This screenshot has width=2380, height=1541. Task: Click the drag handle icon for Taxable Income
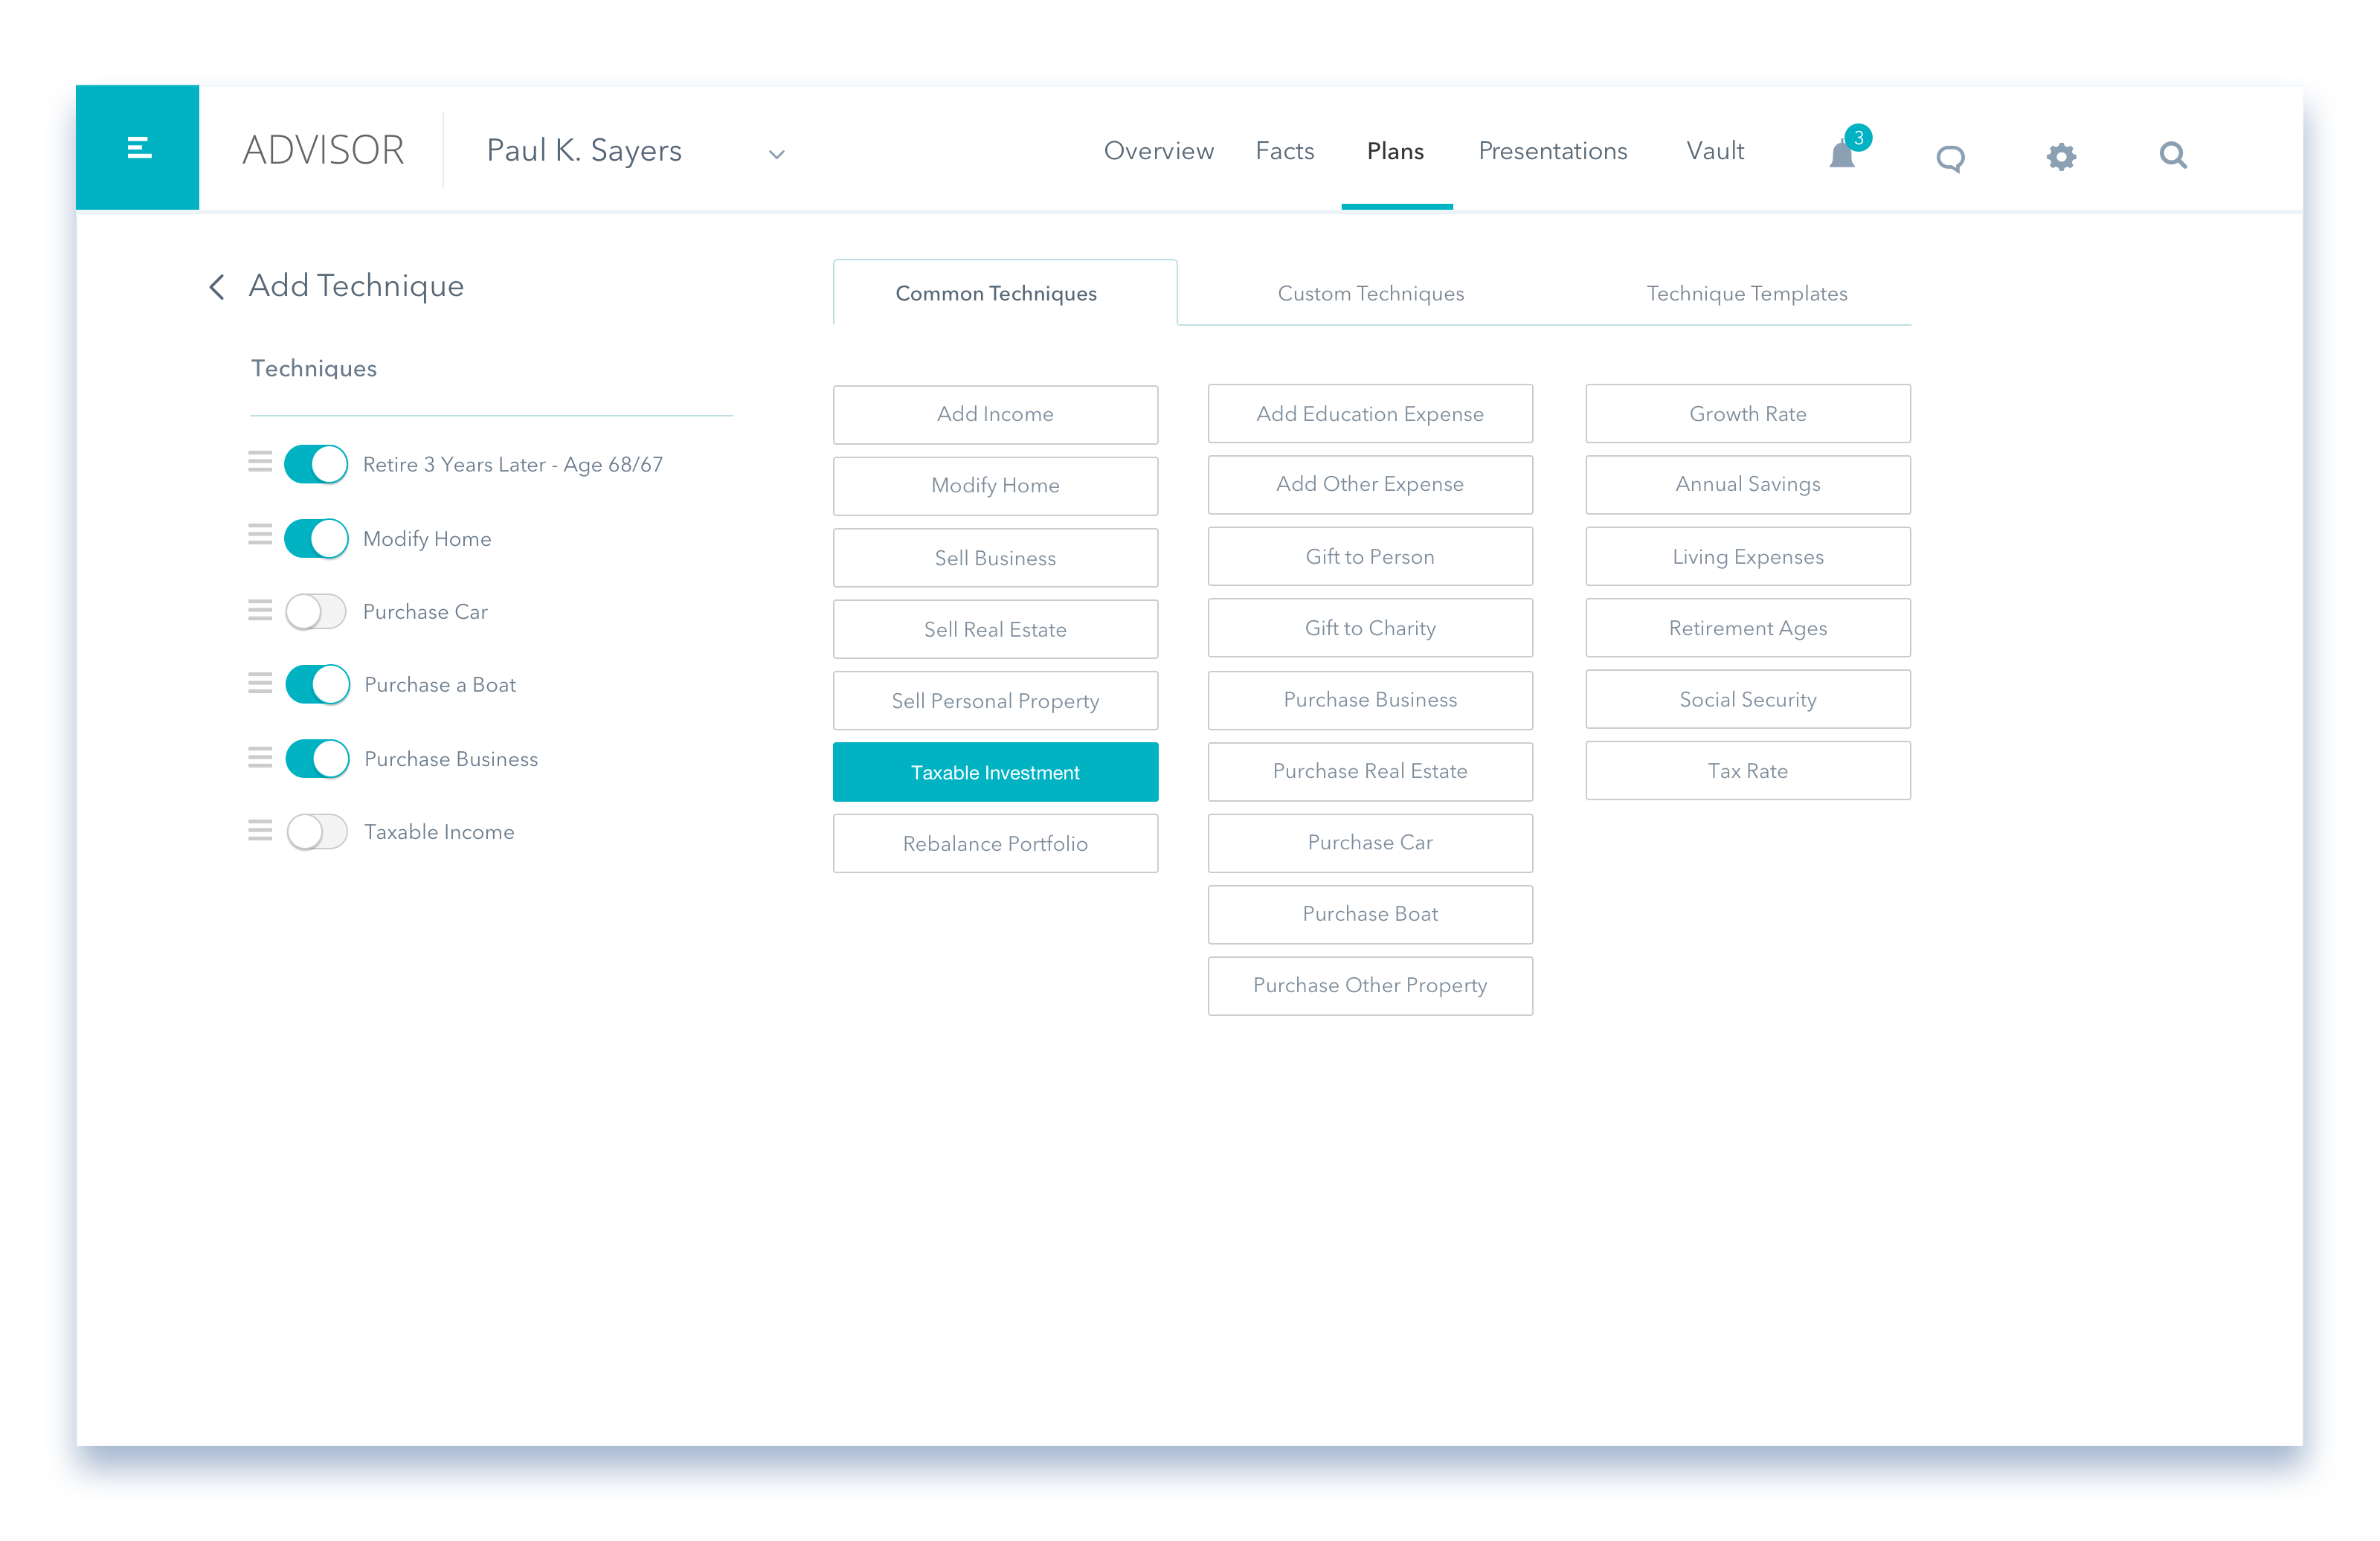[x=260, y=831]
